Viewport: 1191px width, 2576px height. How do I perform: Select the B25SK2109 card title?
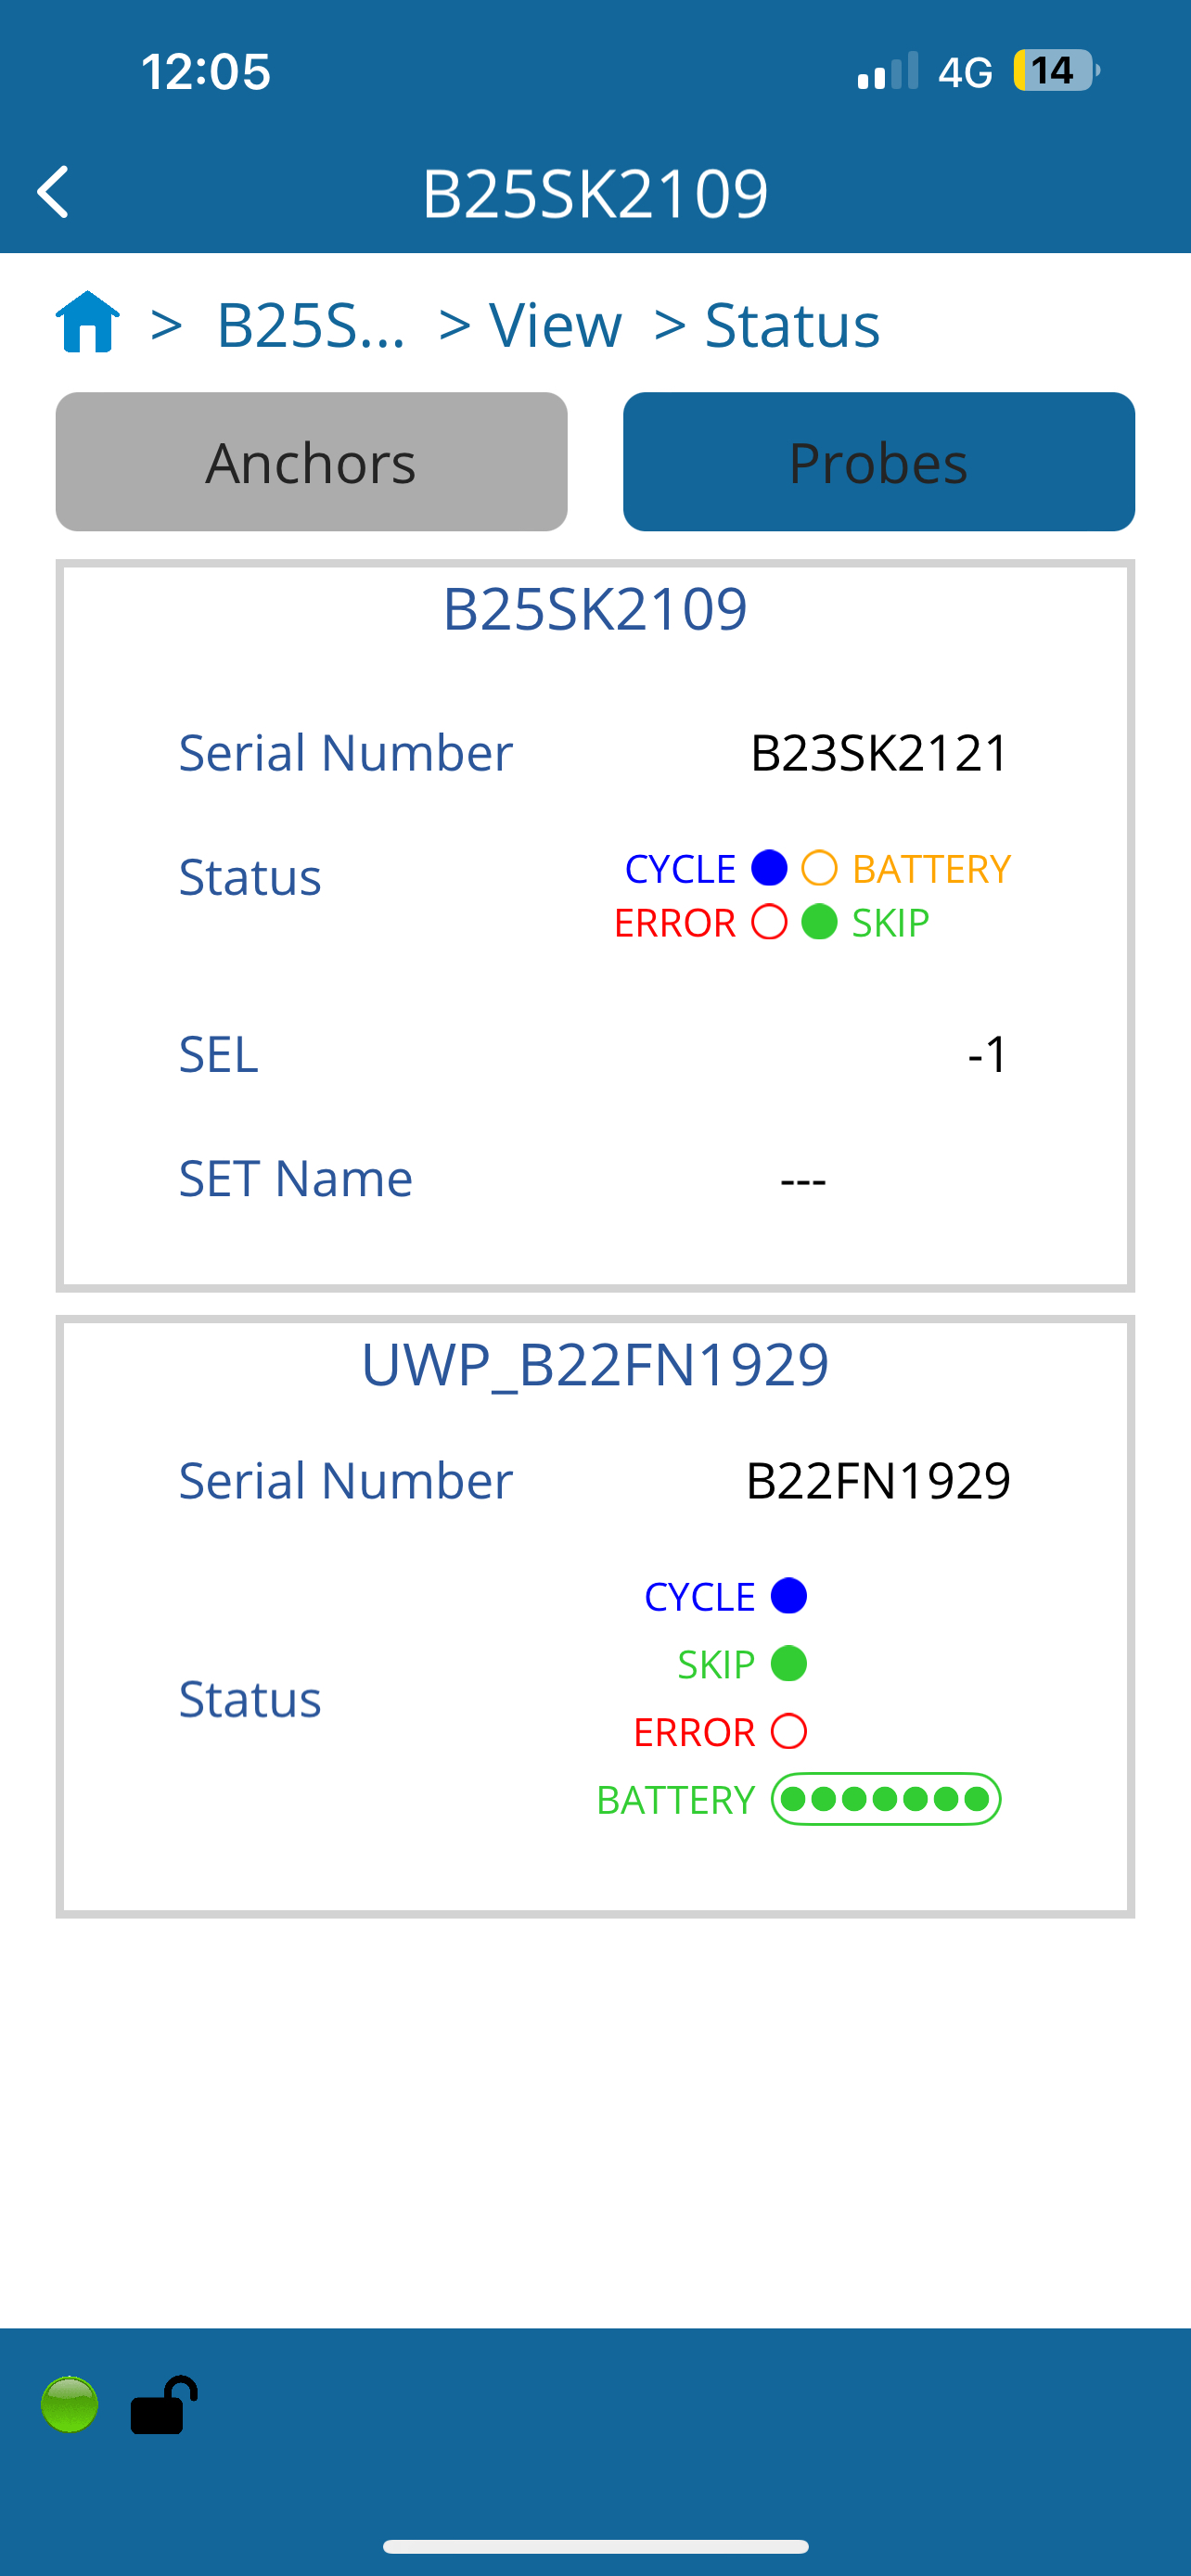pos(595,608)
